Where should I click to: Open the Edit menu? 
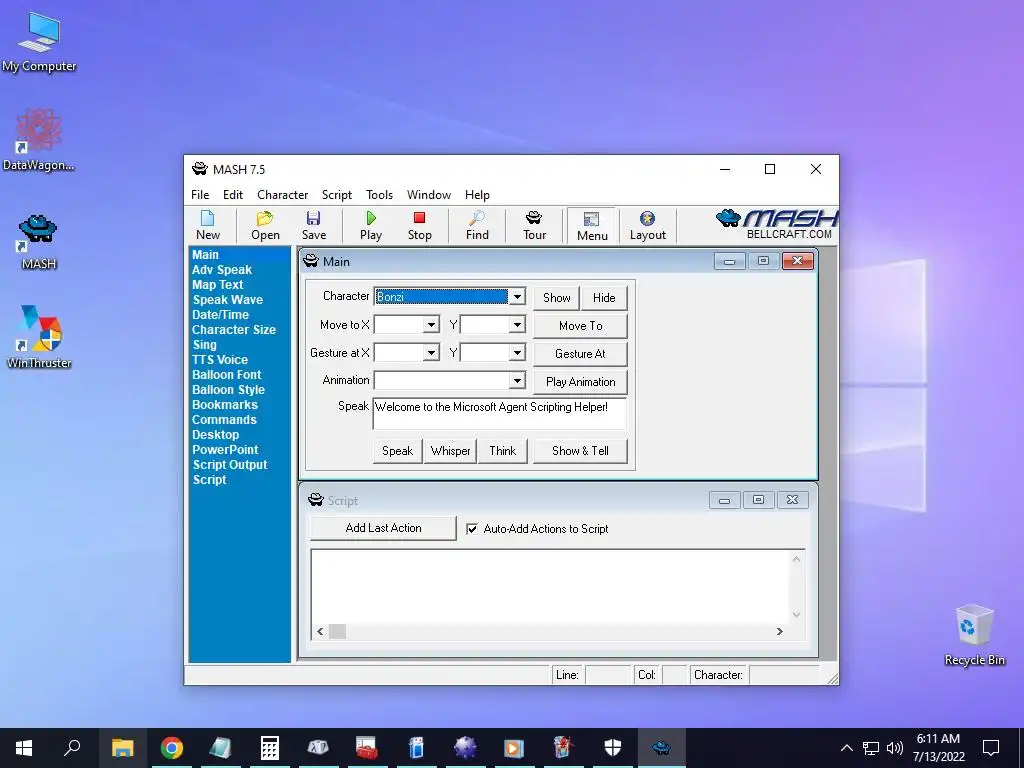[x=232, y=195]
